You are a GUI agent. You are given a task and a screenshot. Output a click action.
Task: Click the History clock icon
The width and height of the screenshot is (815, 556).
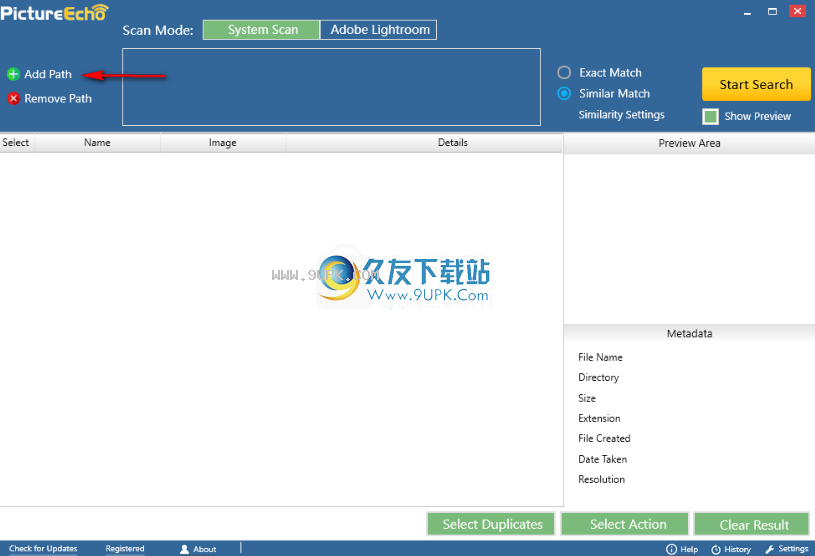716,549
